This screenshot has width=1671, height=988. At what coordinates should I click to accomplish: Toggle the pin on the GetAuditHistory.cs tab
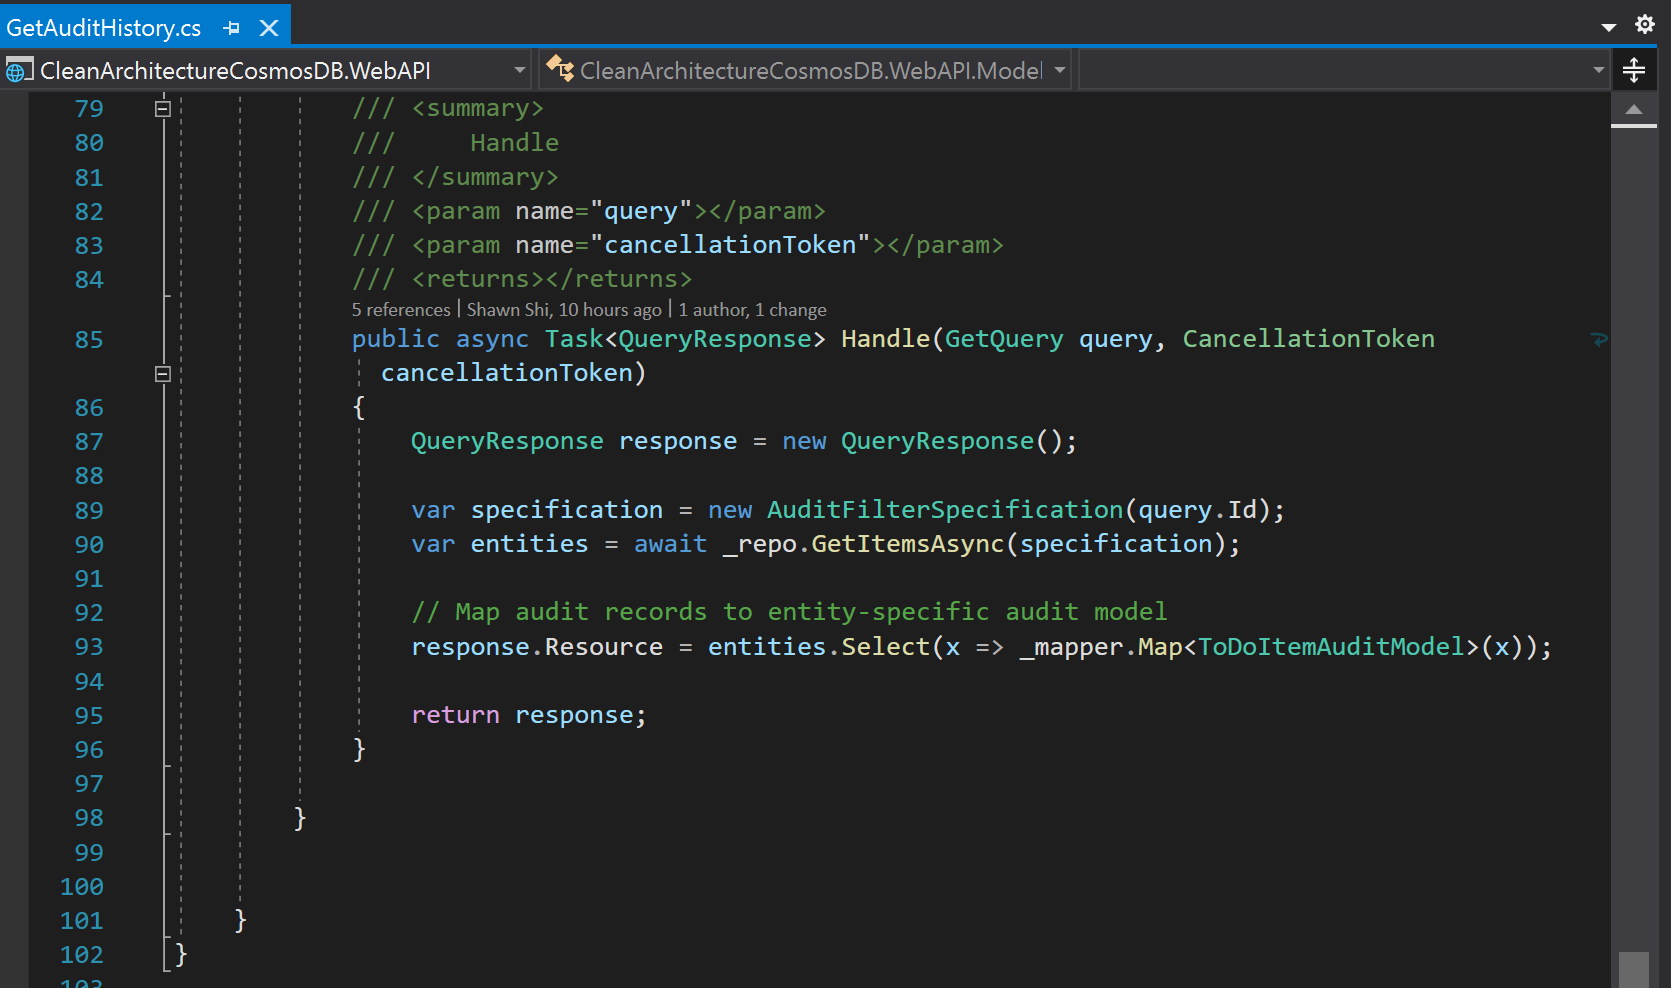pyautogui.click(x=232, y=27)
